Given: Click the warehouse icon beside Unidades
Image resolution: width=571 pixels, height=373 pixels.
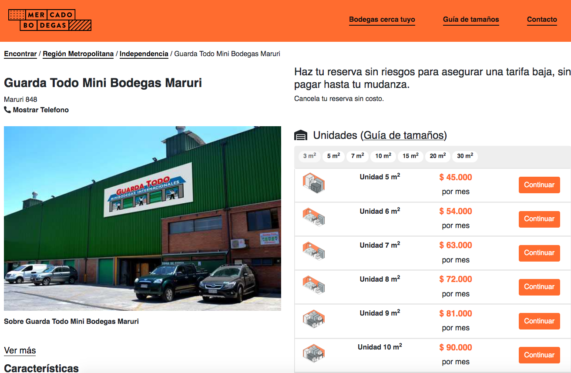Looking at the screenshot, I should click(300, 135).
